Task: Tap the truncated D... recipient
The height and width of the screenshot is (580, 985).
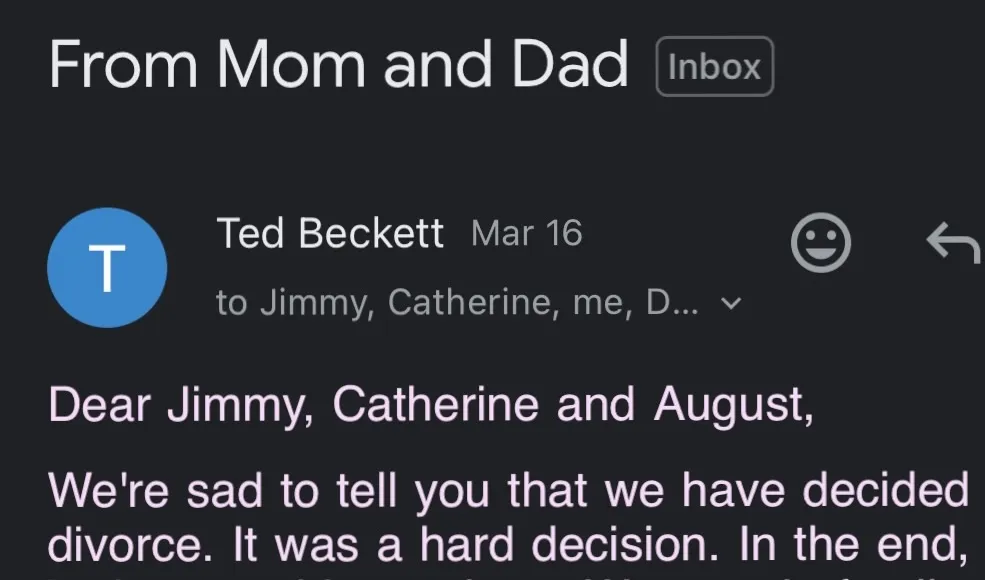Action: click(x=669, y=302)
